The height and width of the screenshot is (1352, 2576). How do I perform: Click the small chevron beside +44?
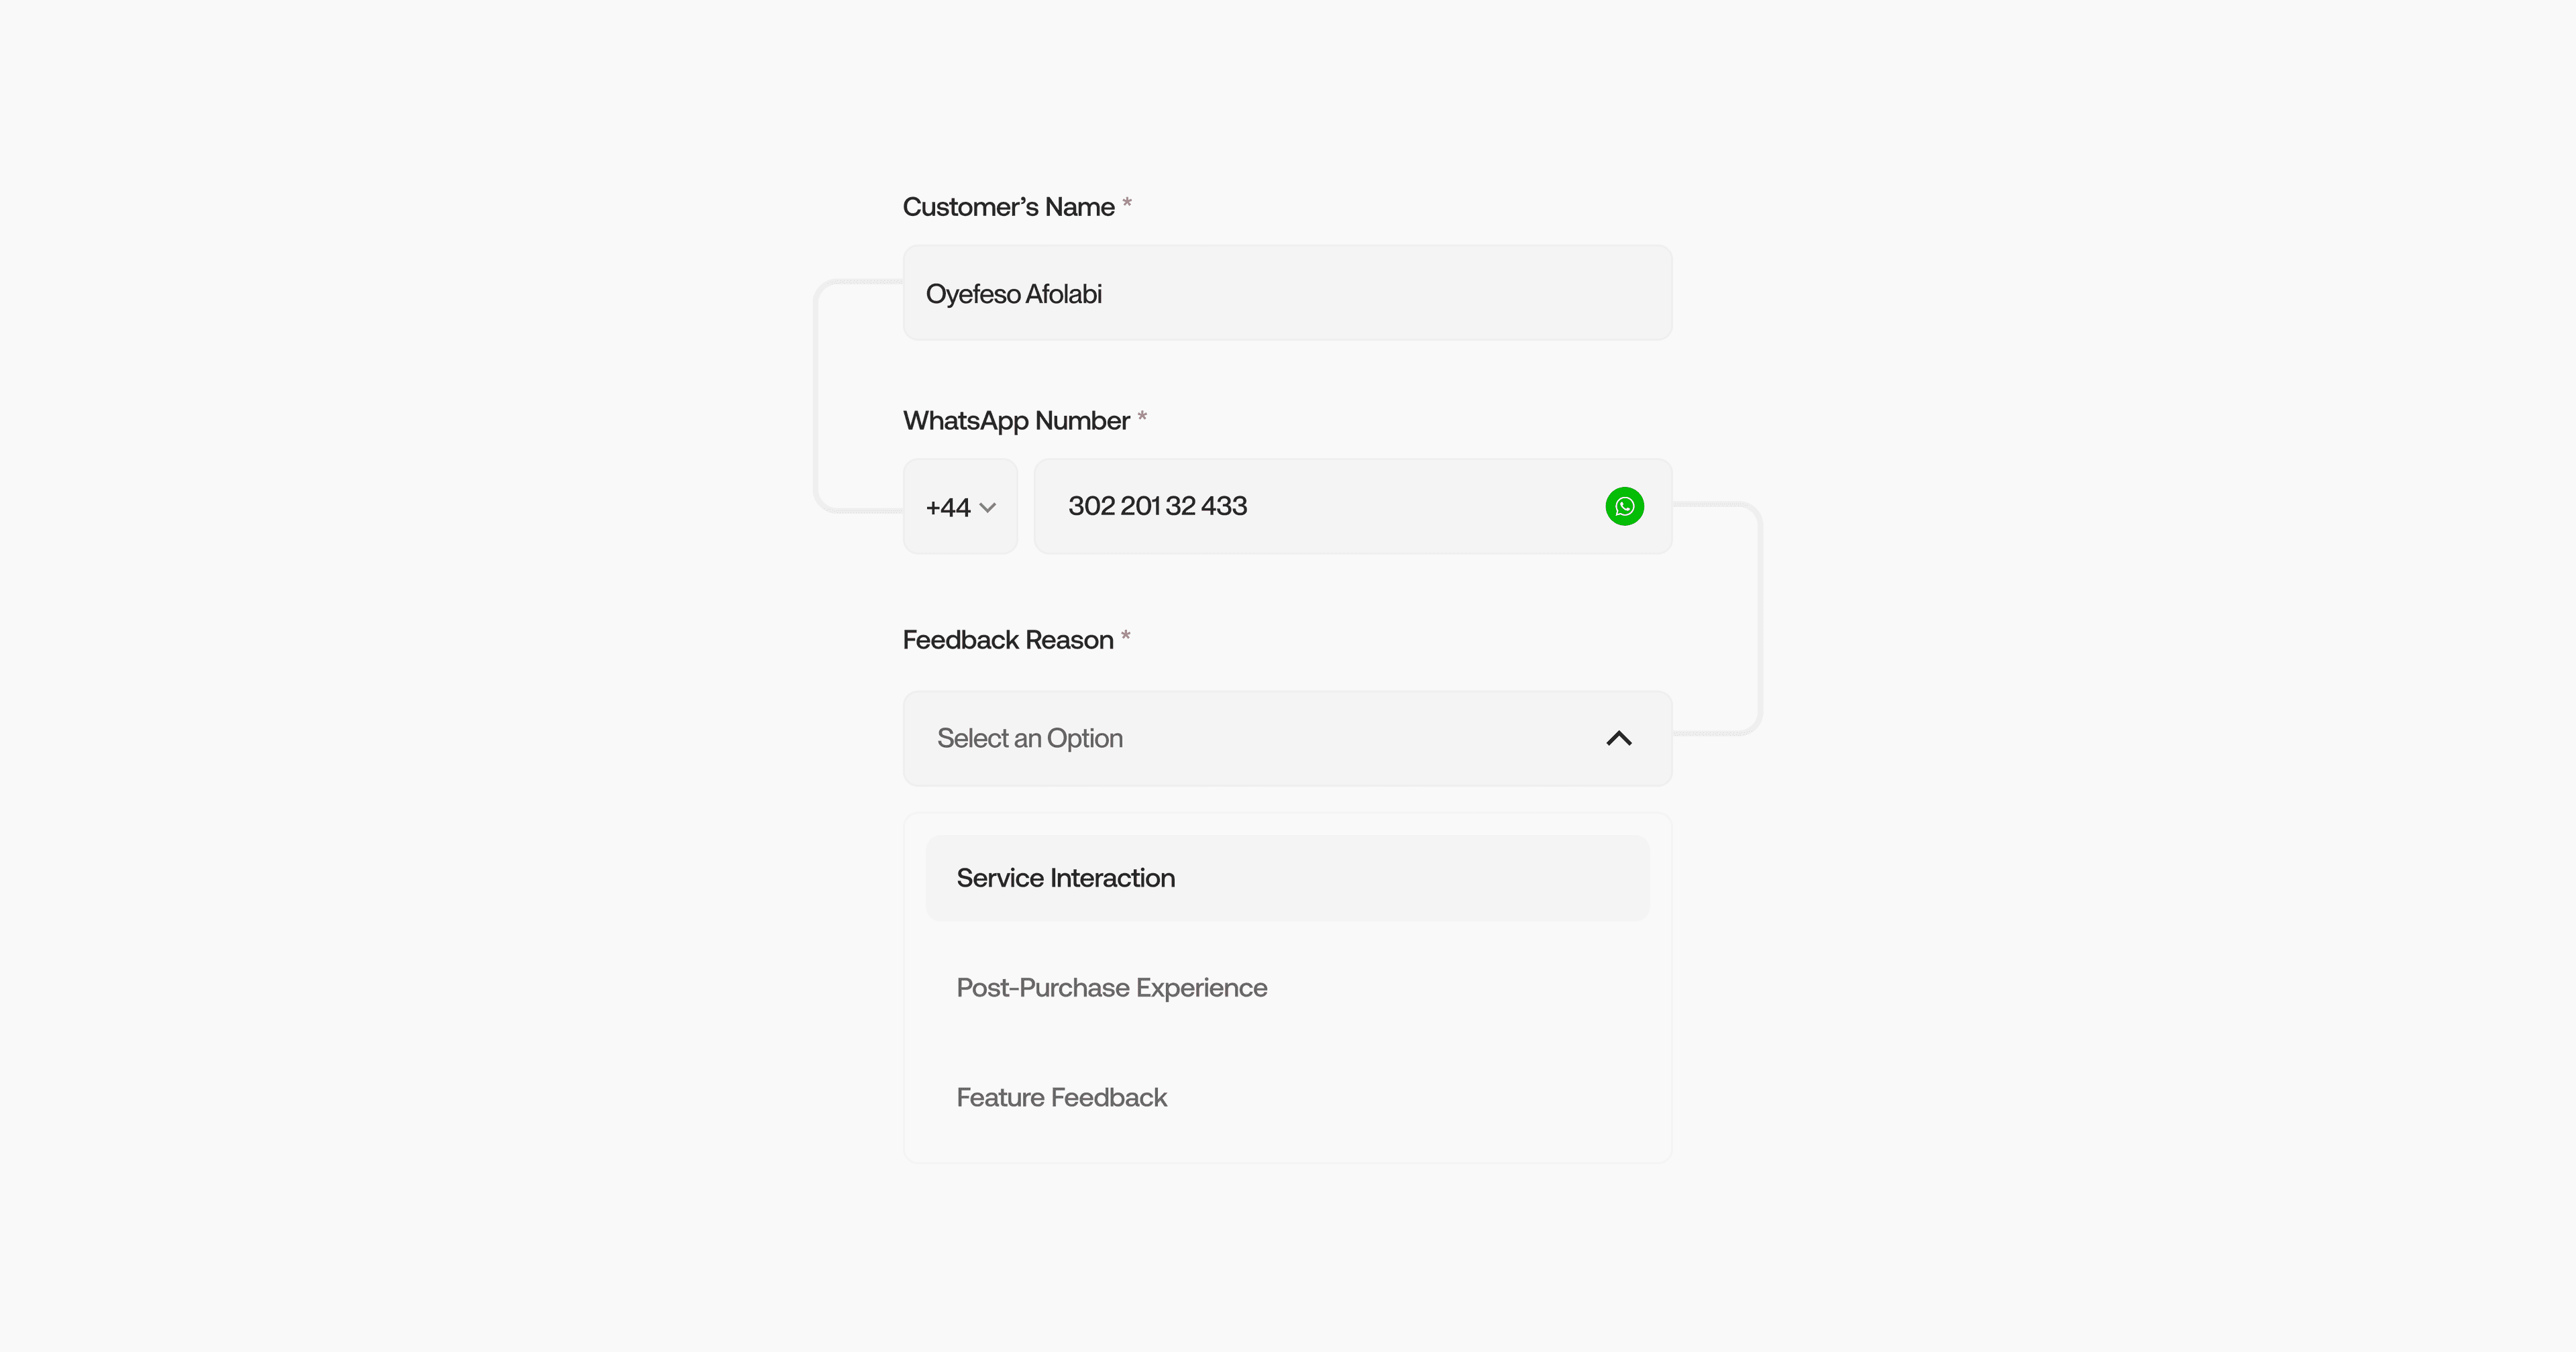tap(988, 508)
